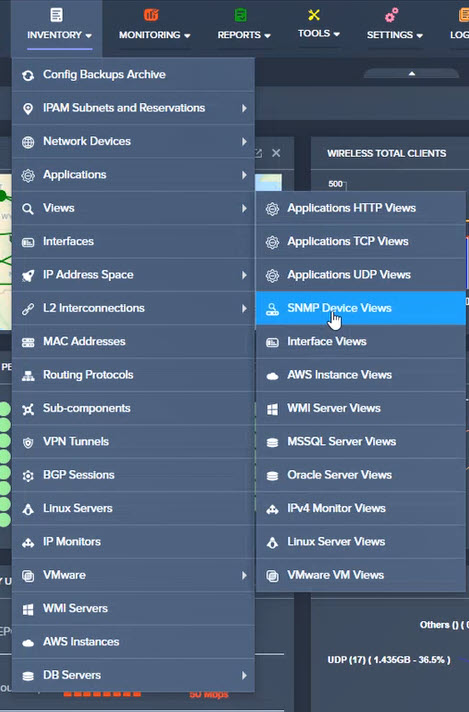Click the Config Backups Archive refresh icon
The width and height of the screenshot is (469, 712).
[x=28, y=75]
